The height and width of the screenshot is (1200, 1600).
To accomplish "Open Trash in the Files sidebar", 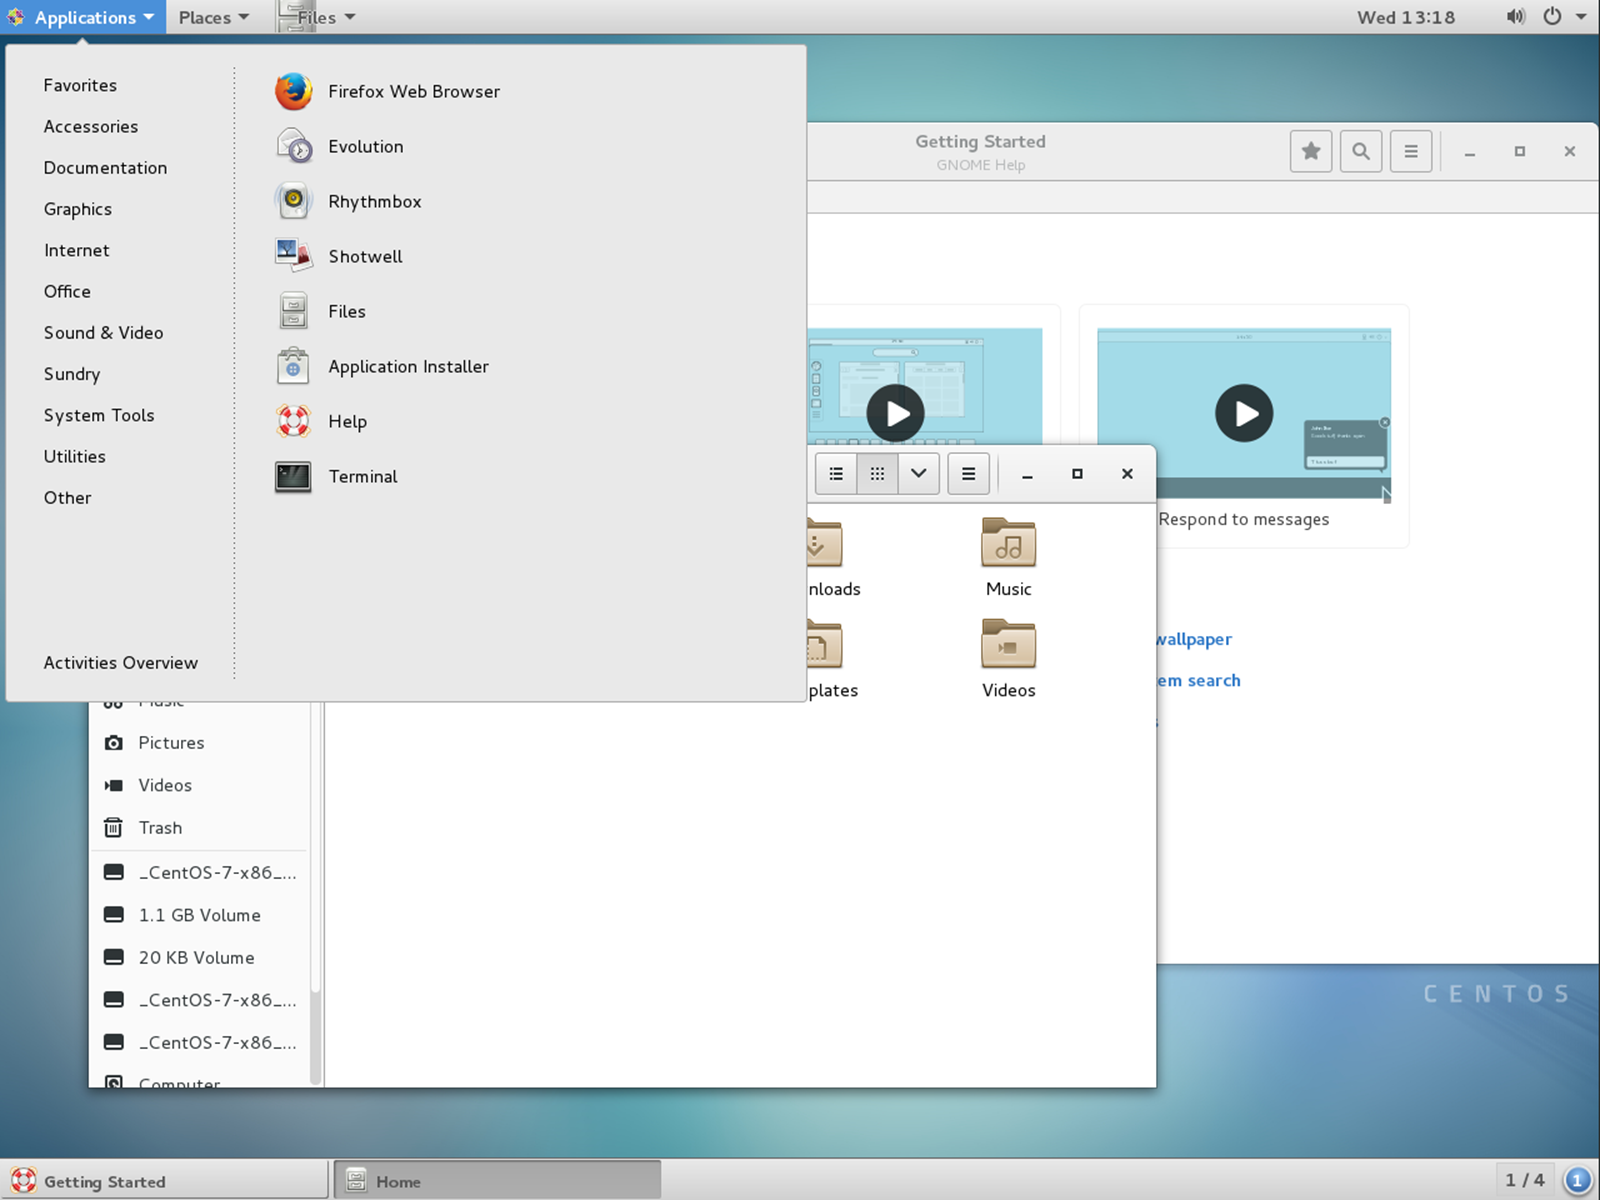I will click(x=160, y=828).
